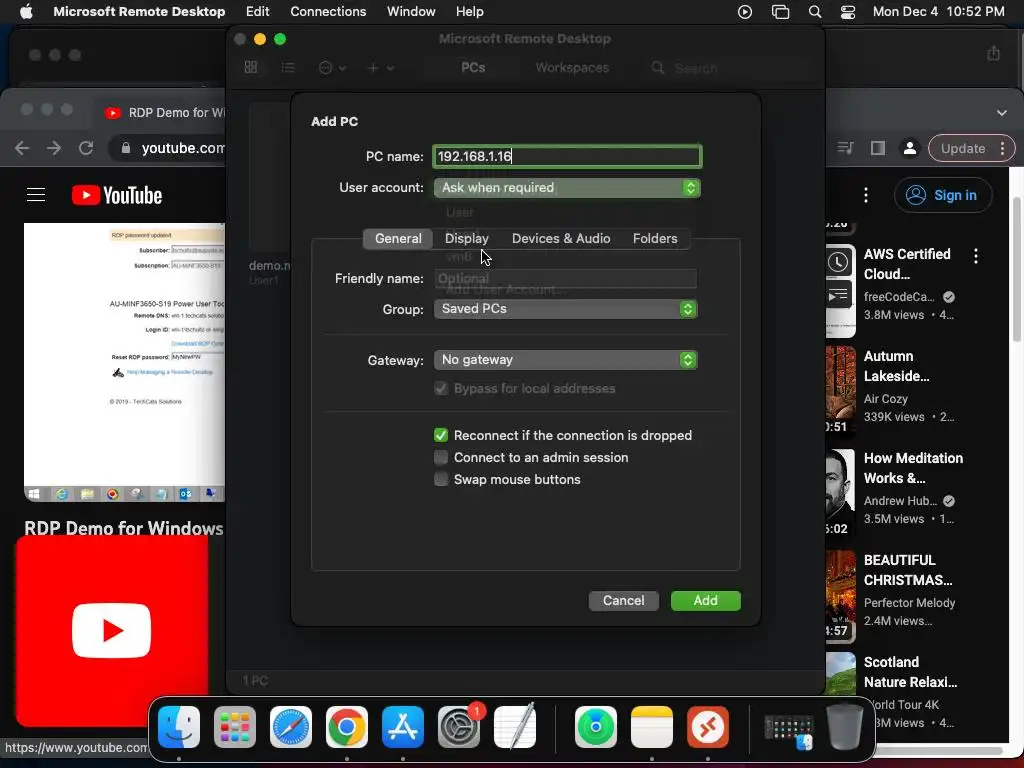Viewport: 1024px width, 768px height.
Task: Reload the page in Chrome
Action: coord(86,148)
